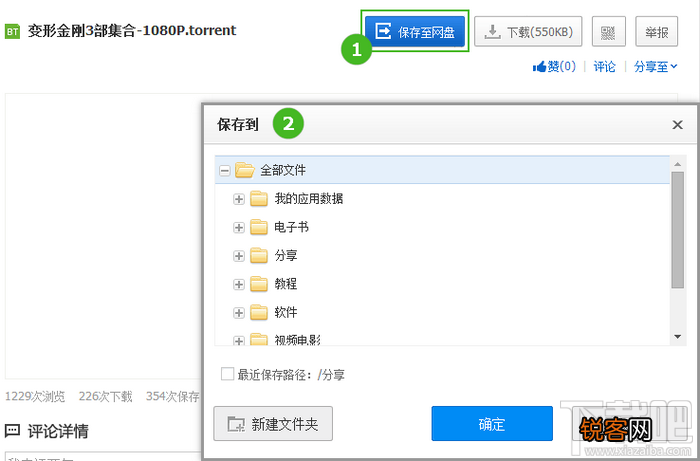Image resolution: width=700 pixels, height=461 pixels.
Task: Click the 新建文件夹 button
Action: [273, 424]
